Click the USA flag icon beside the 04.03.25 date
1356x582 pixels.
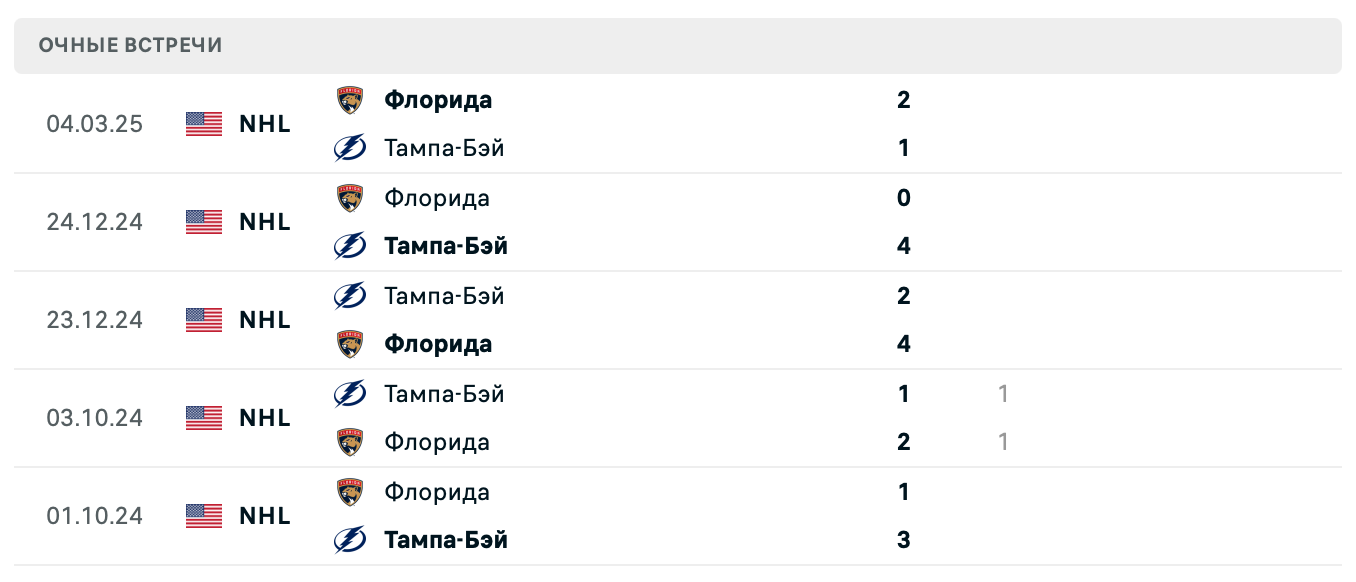[x=202, y=124]
